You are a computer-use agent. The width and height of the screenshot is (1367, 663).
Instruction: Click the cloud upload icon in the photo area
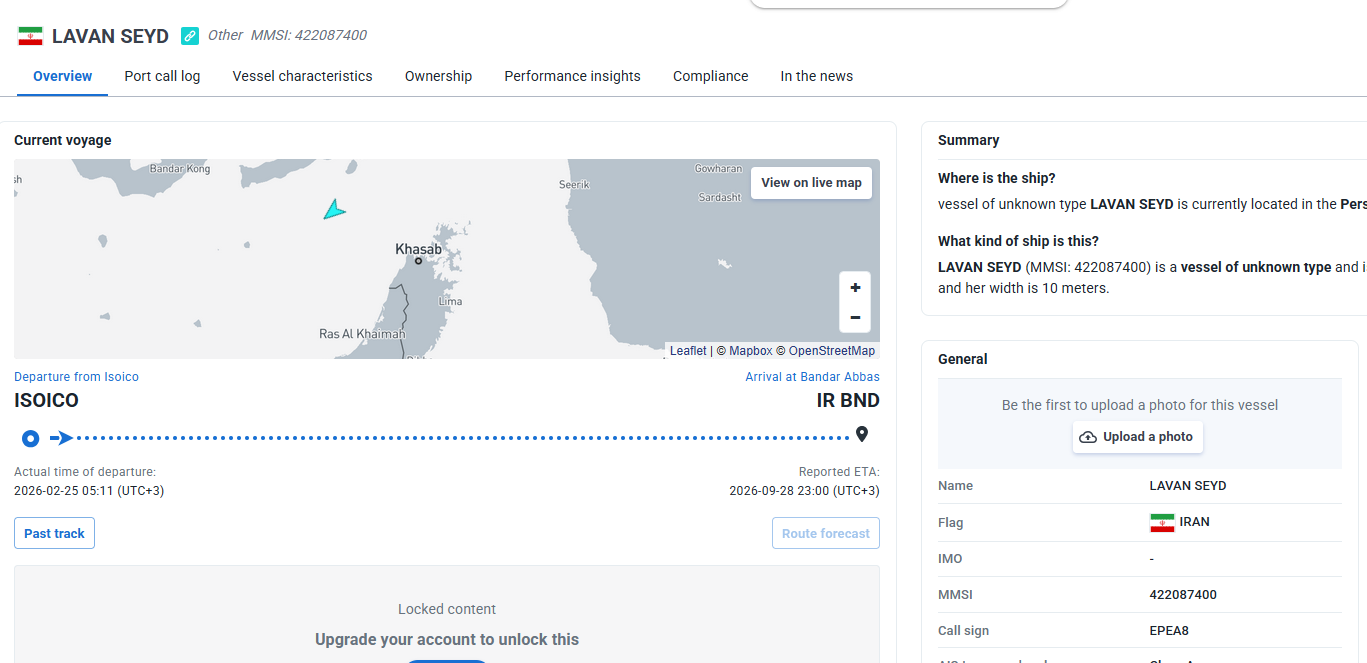(1088, 437)
